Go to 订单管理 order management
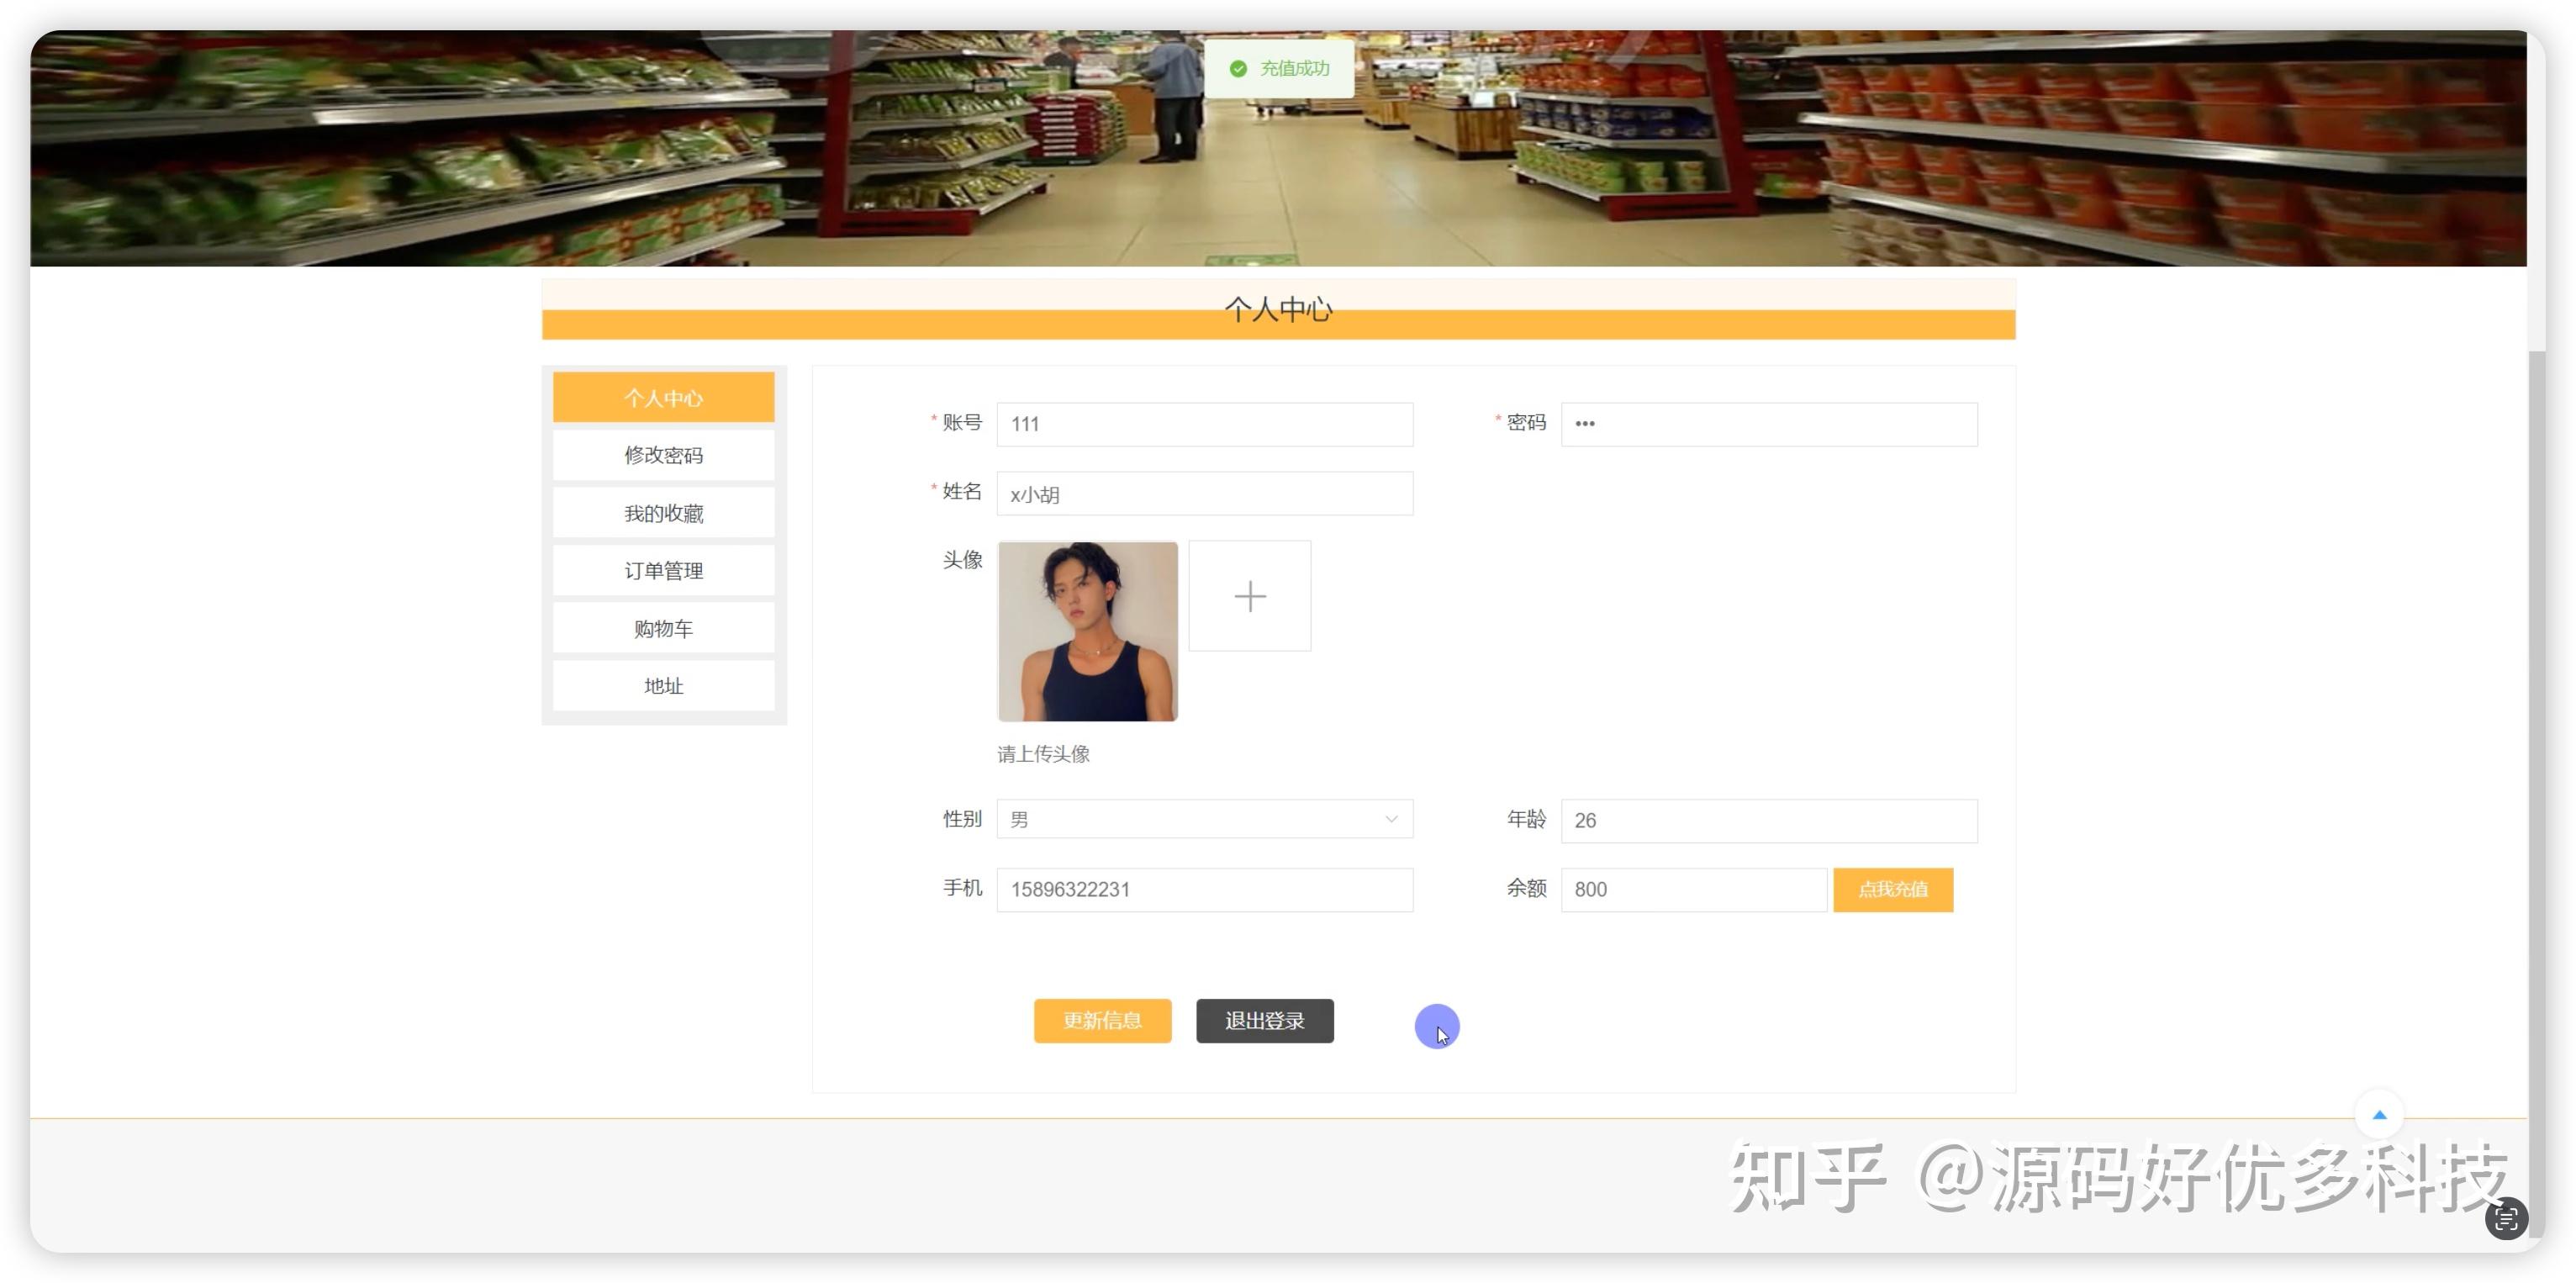This screenshot has width=2576, height=1283. 663,570
